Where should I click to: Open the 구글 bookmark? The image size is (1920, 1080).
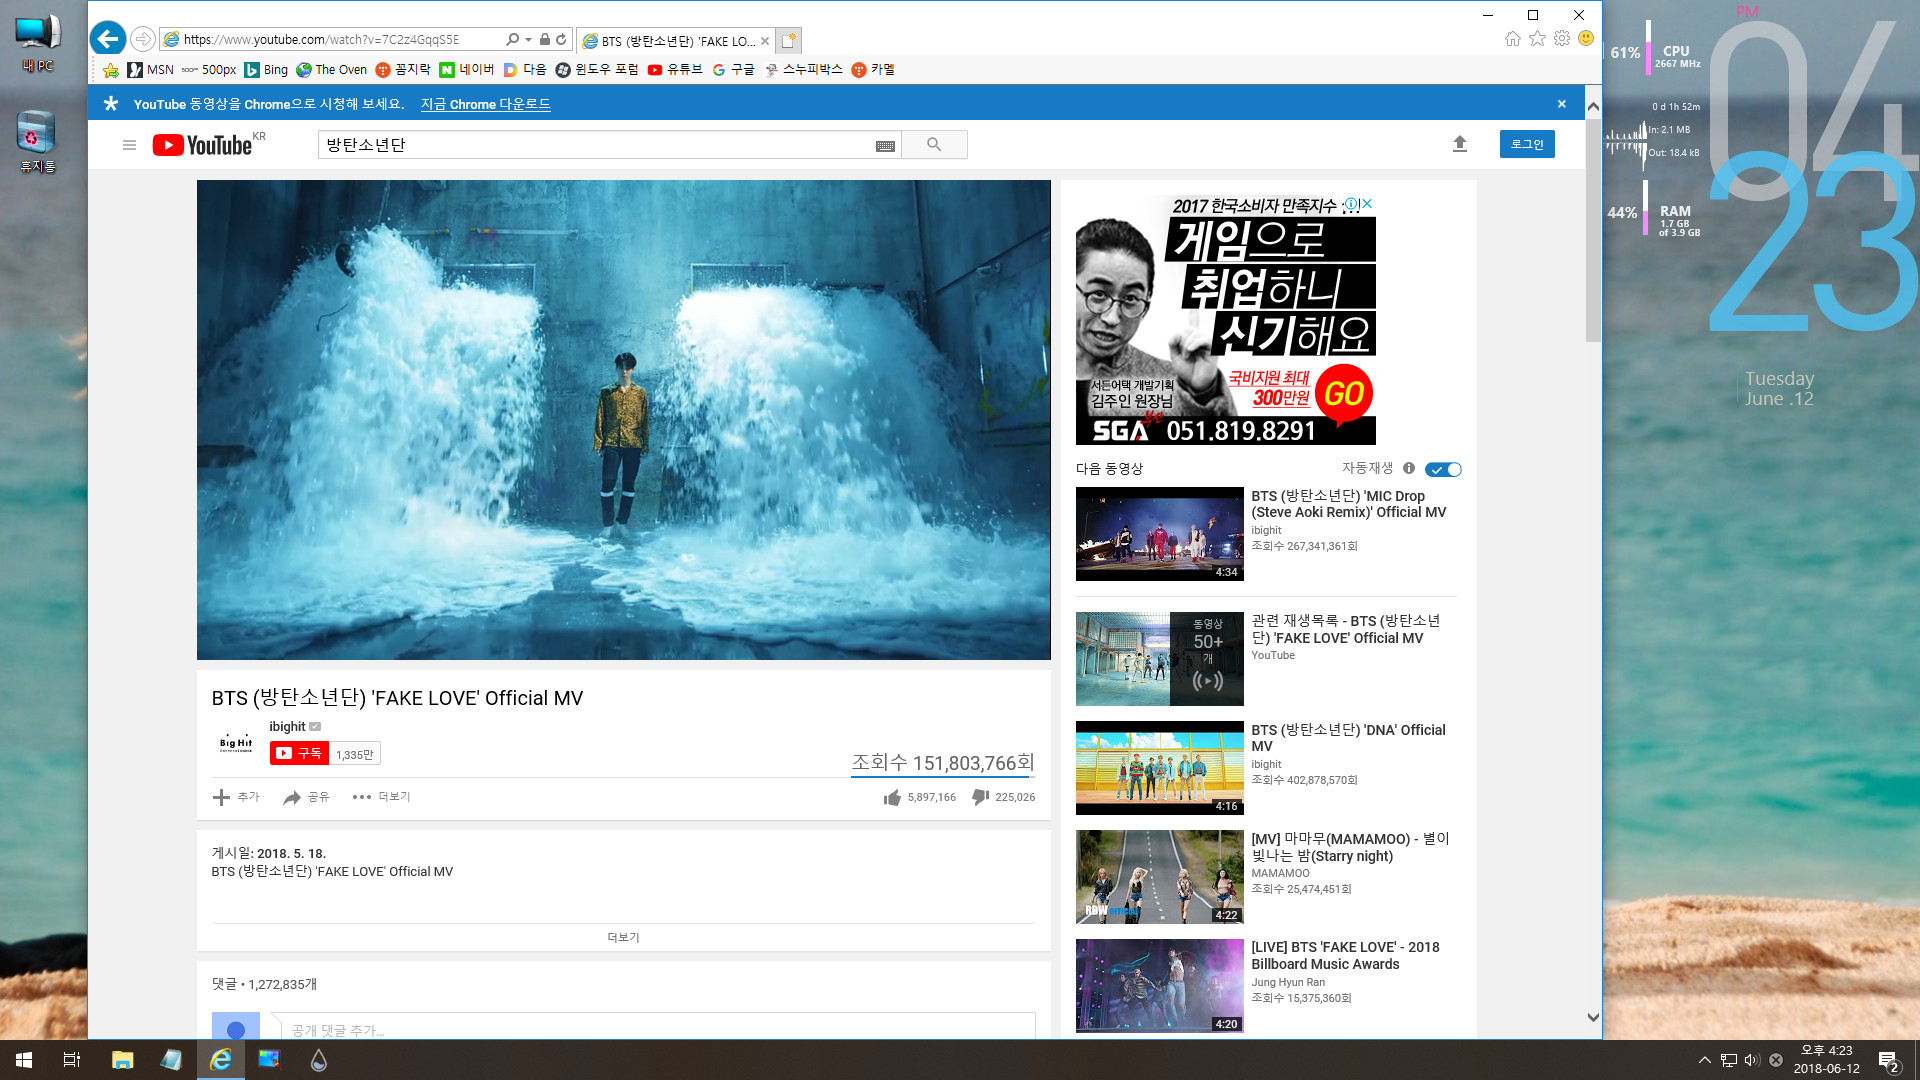[734, 70]
